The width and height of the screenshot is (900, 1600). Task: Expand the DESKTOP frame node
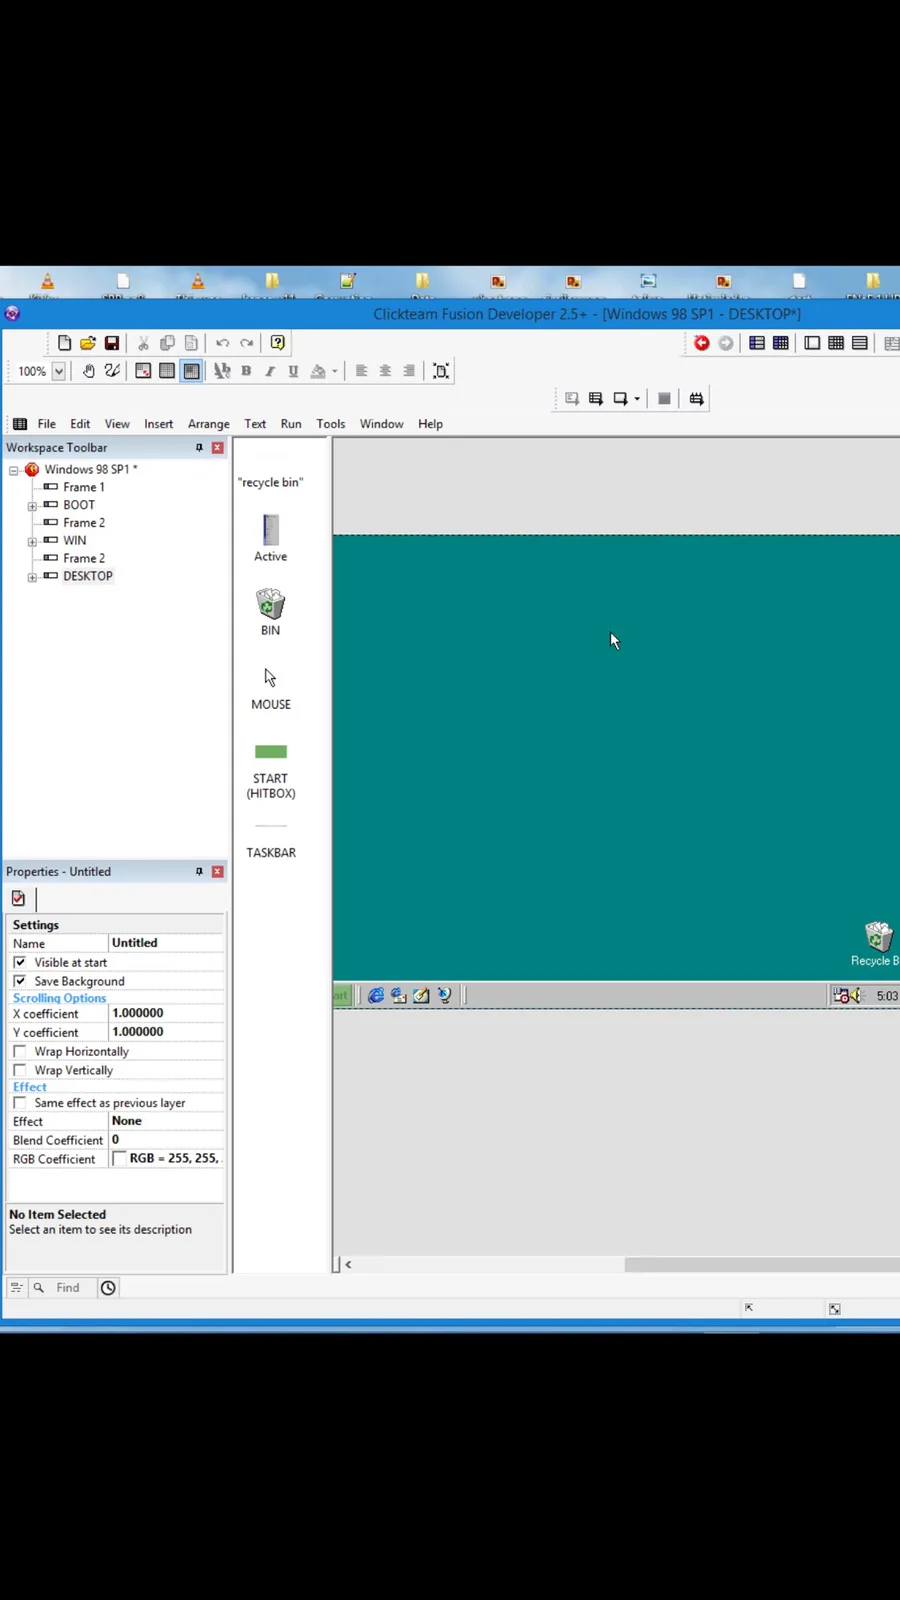click(32, 577)
